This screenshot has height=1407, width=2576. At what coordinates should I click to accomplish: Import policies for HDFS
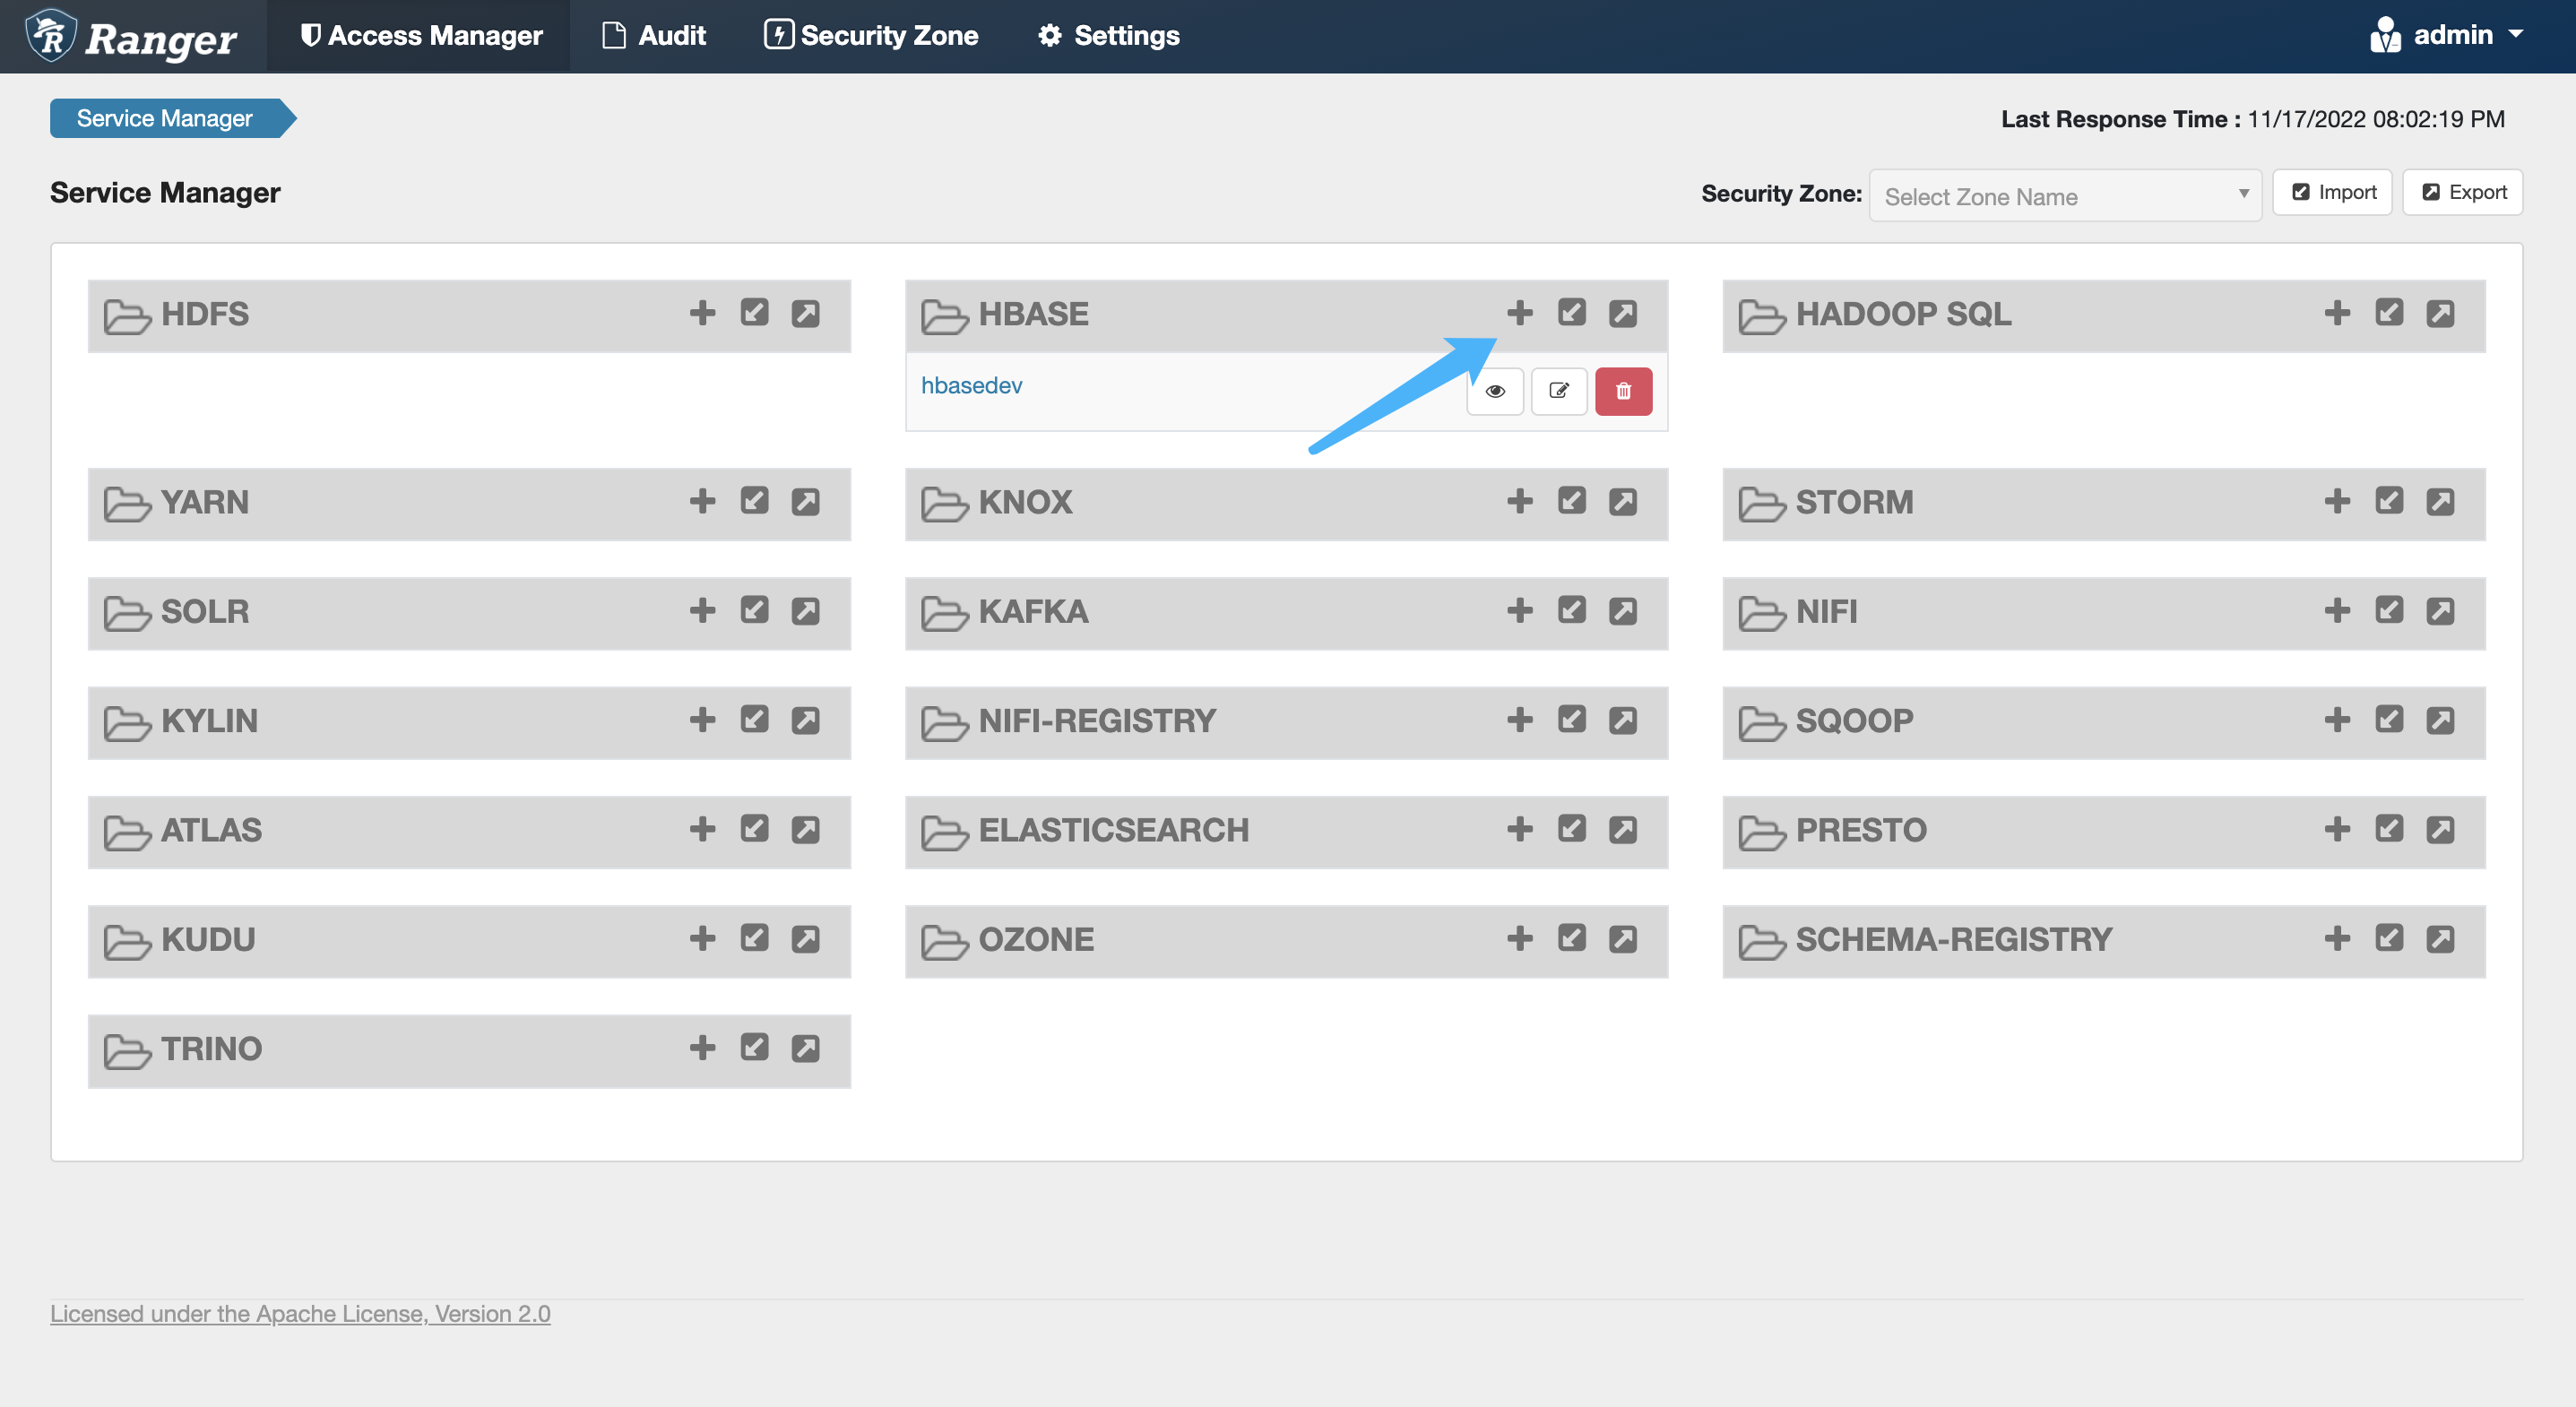click(754, 313)
